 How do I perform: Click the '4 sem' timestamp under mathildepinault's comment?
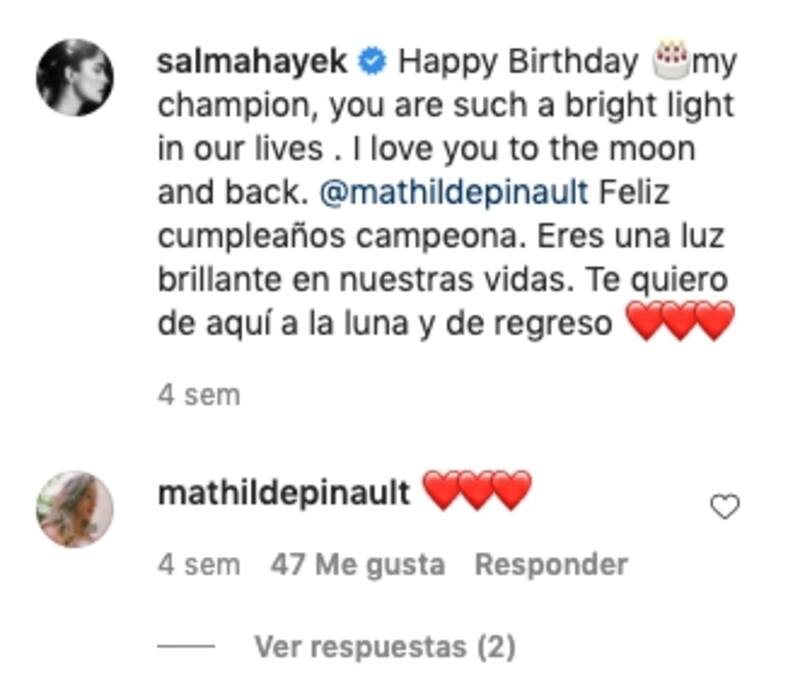pyautogui.click(x=199, y=564)
